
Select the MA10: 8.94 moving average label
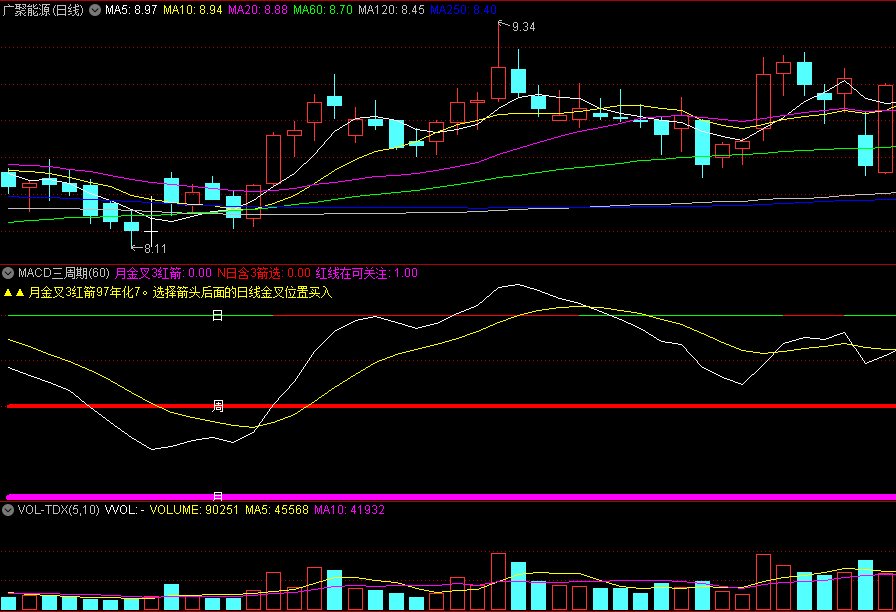pos(193,10)
